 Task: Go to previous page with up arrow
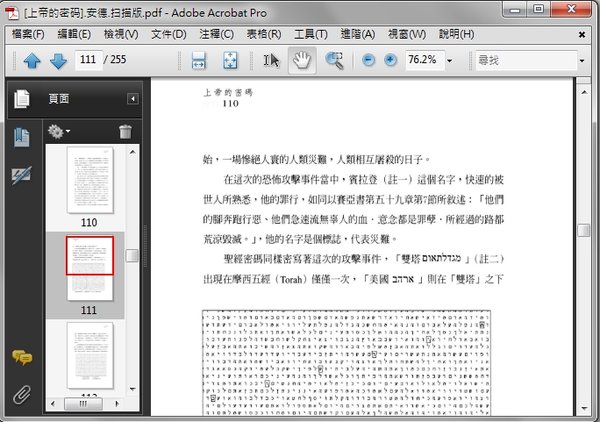tap(31, 60)
